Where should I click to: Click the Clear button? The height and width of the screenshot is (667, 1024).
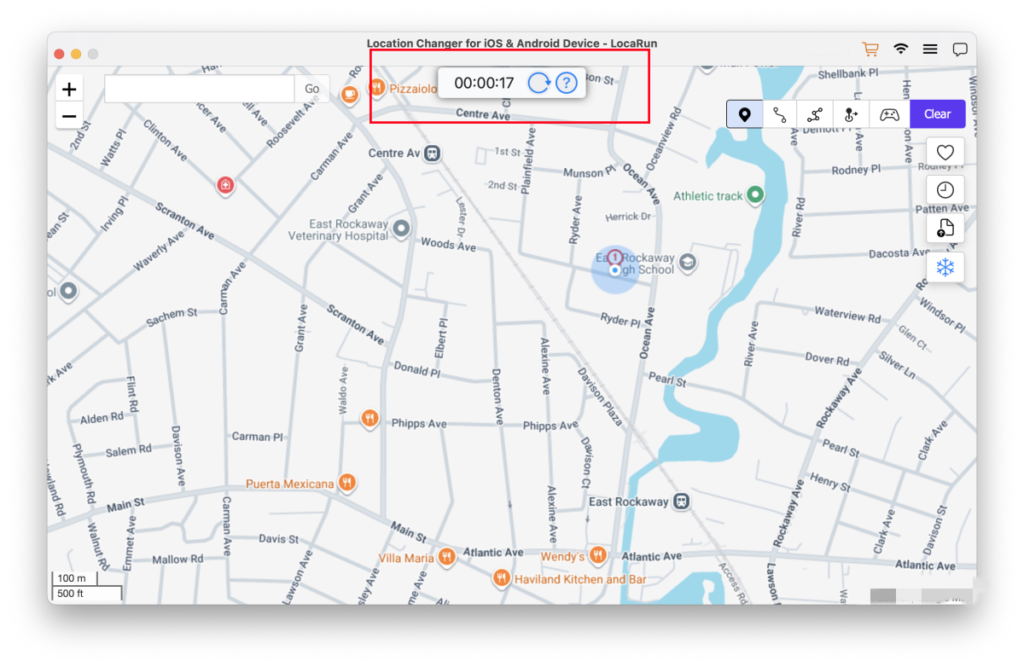[x=937, y=114]
